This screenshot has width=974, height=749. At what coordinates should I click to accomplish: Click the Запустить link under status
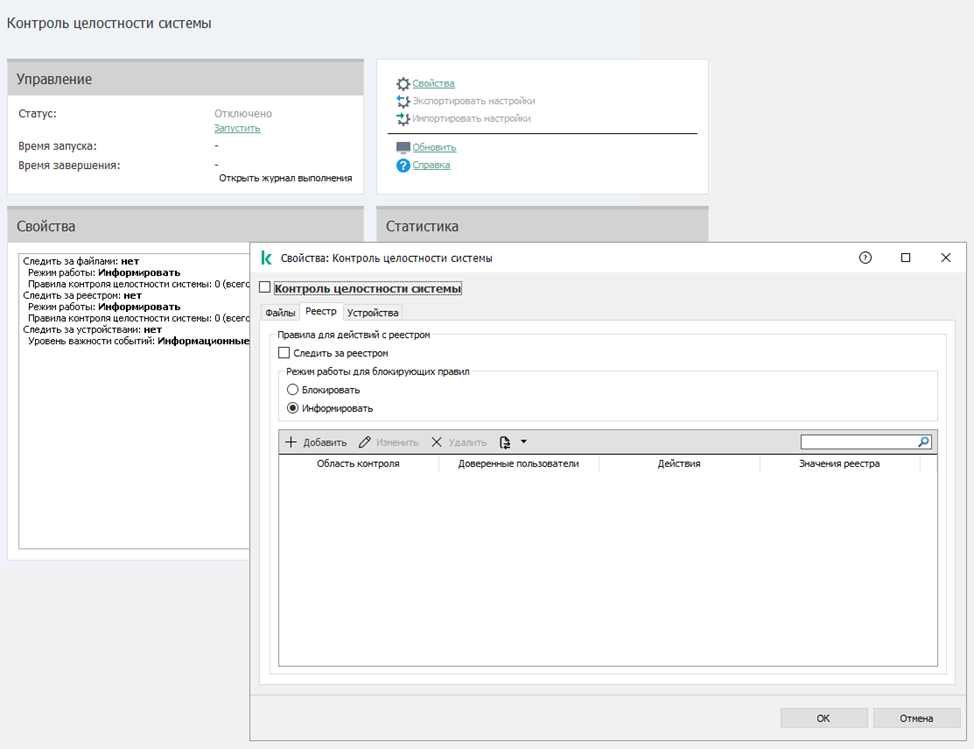pos(237,128)
